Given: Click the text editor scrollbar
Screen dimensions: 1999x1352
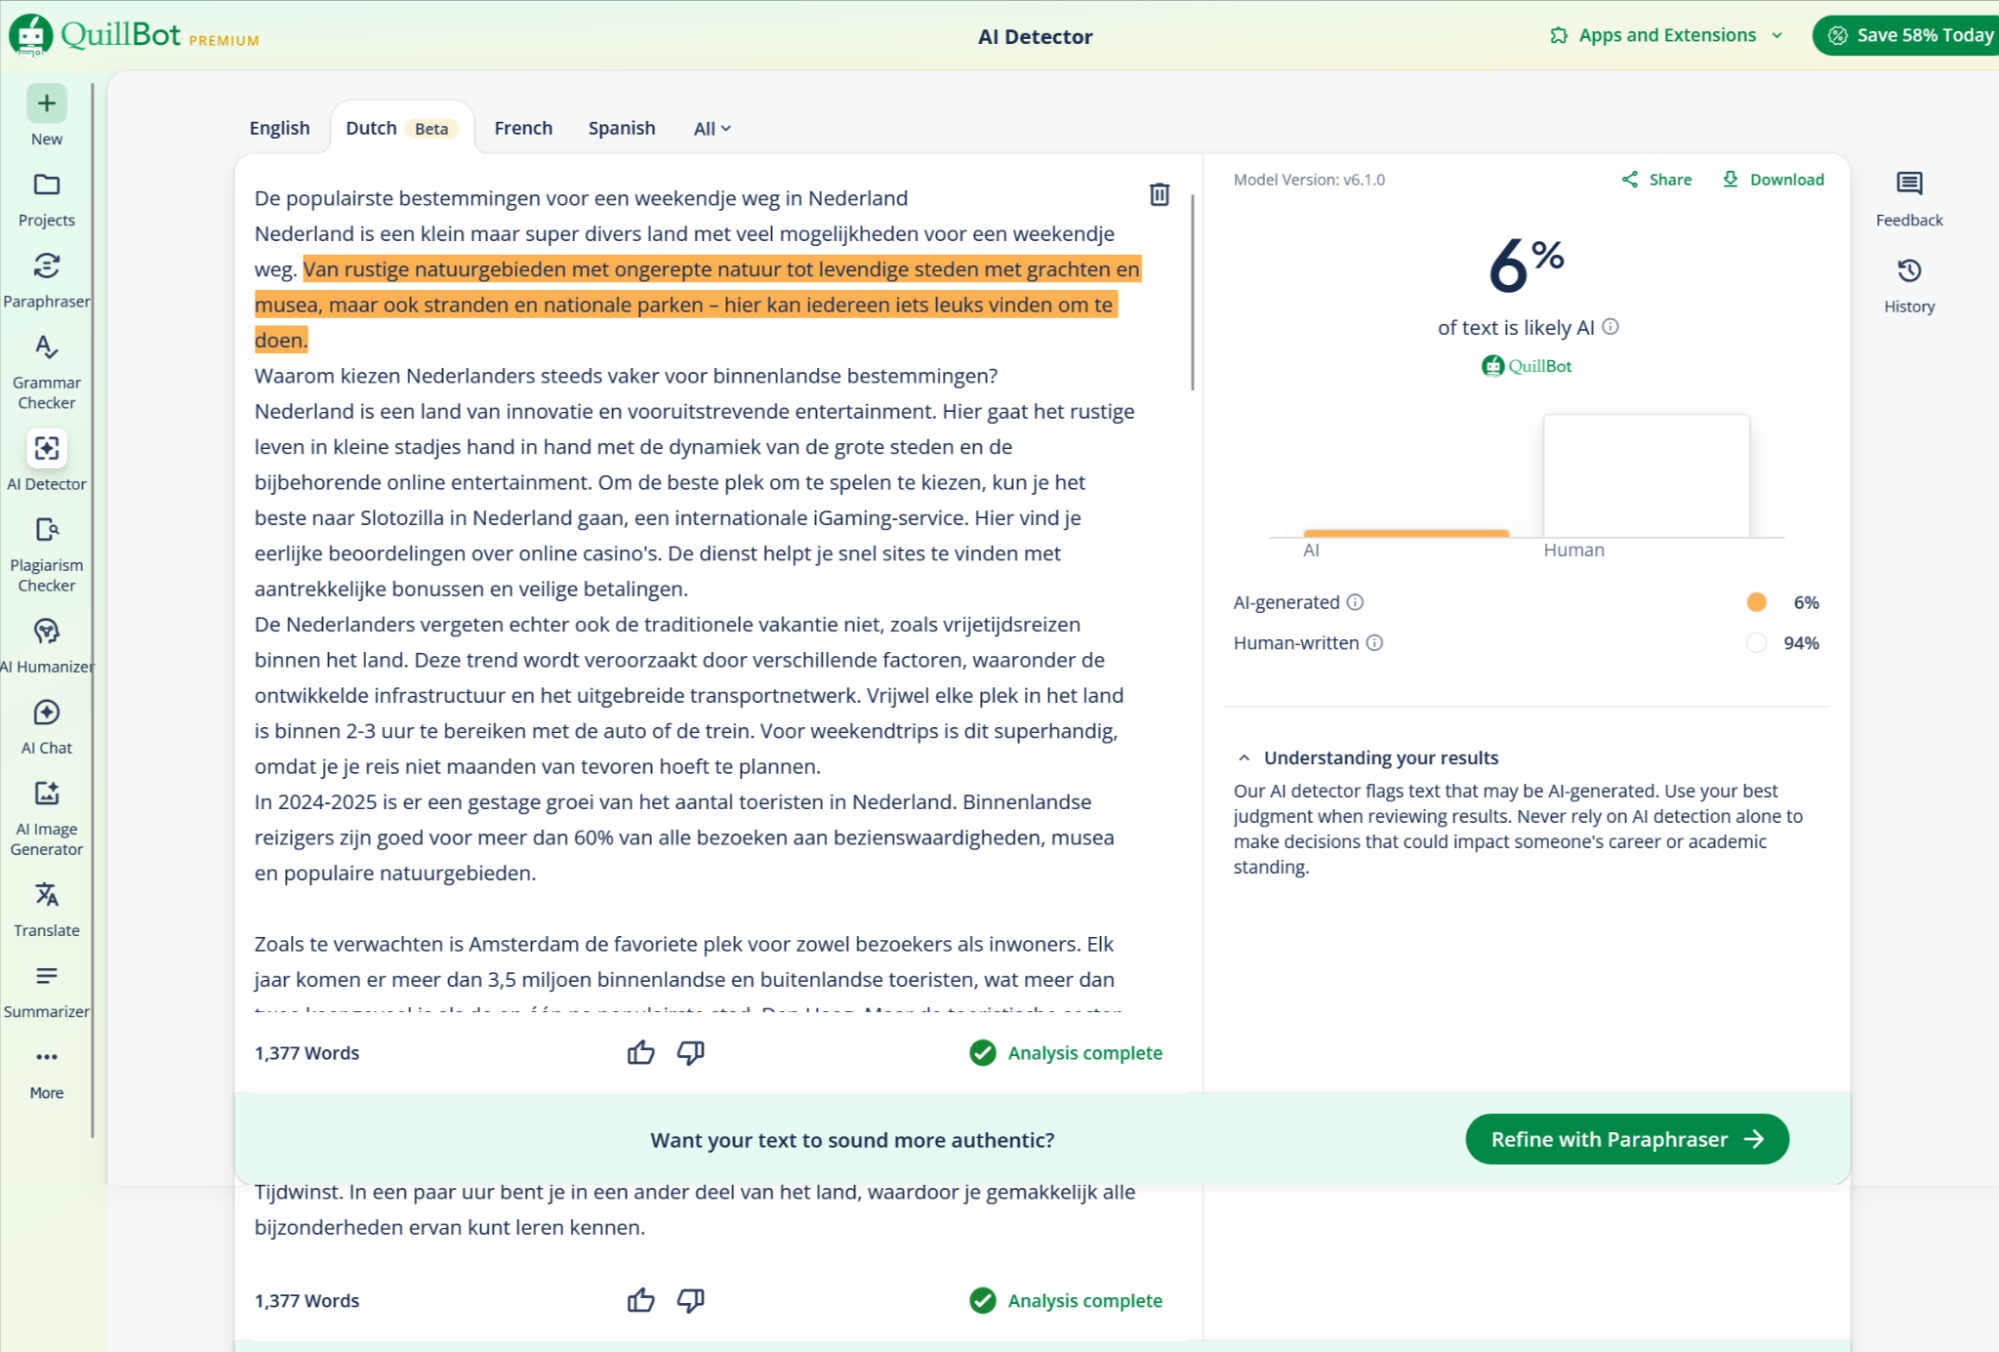Looking at the screenshot, I should 1192,290.
